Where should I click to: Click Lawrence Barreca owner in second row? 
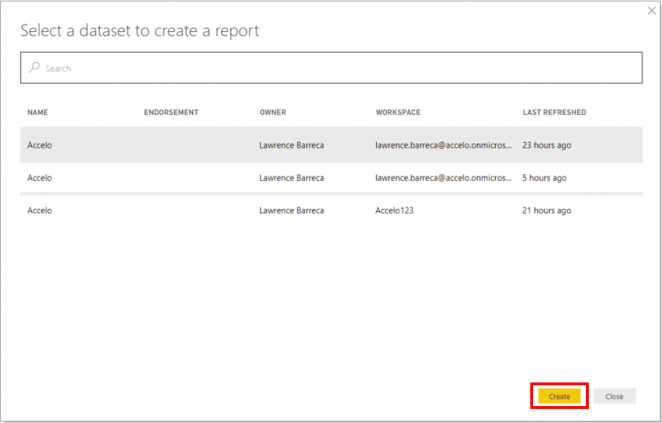tap(291, 178)
